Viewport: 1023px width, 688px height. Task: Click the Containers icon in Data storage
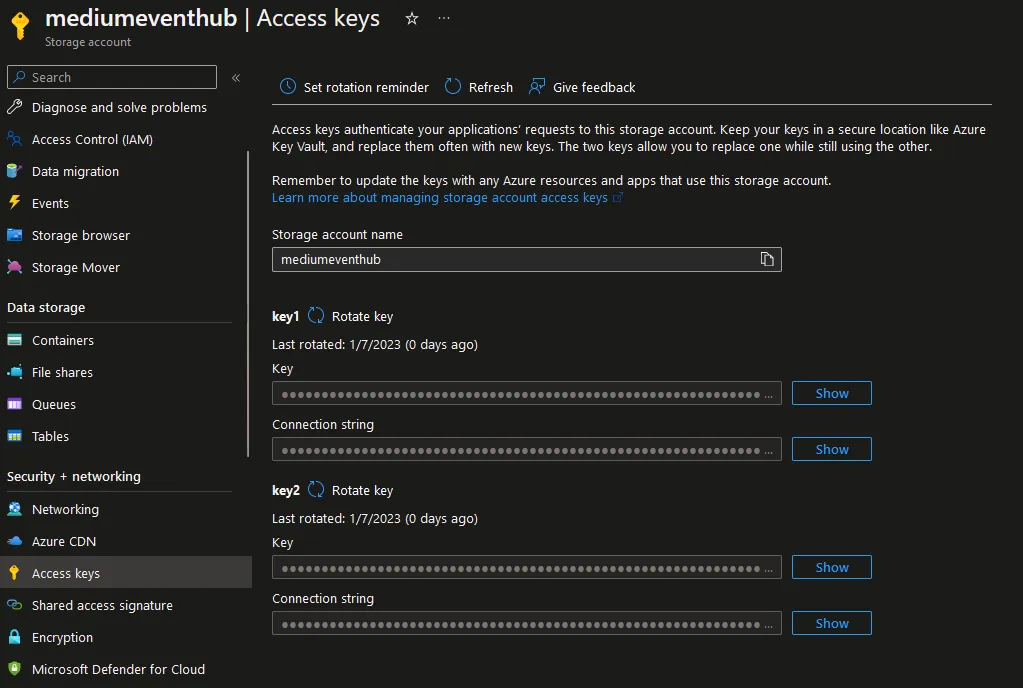coord(14,340)
